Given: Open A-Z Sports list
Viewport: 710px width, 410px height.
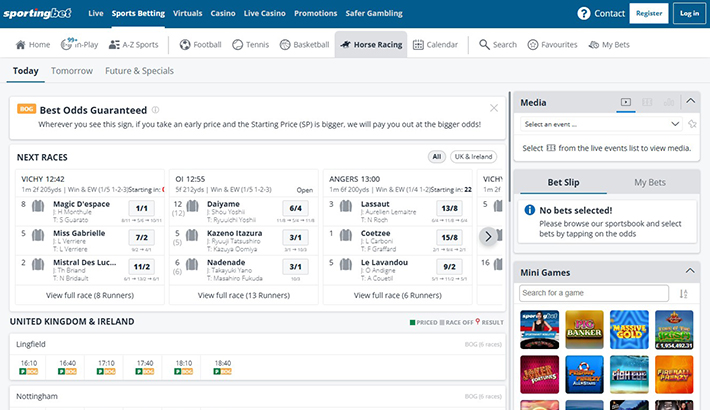Looking at the screenshot, I should pos(134,44).
